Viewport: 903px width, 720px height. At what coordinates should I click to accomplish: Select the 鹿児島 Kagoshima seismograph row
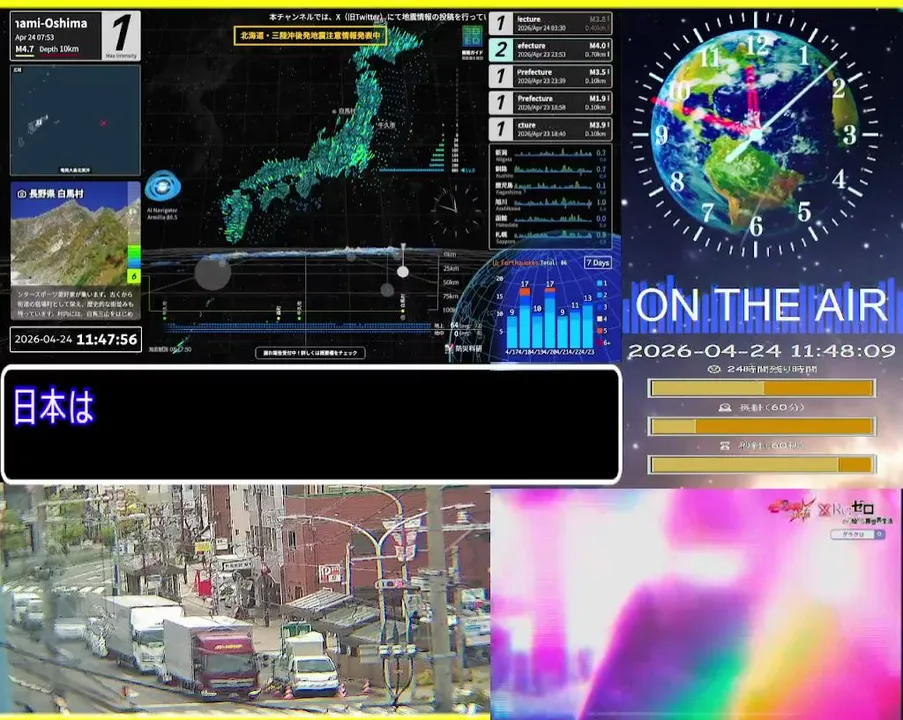550,187
